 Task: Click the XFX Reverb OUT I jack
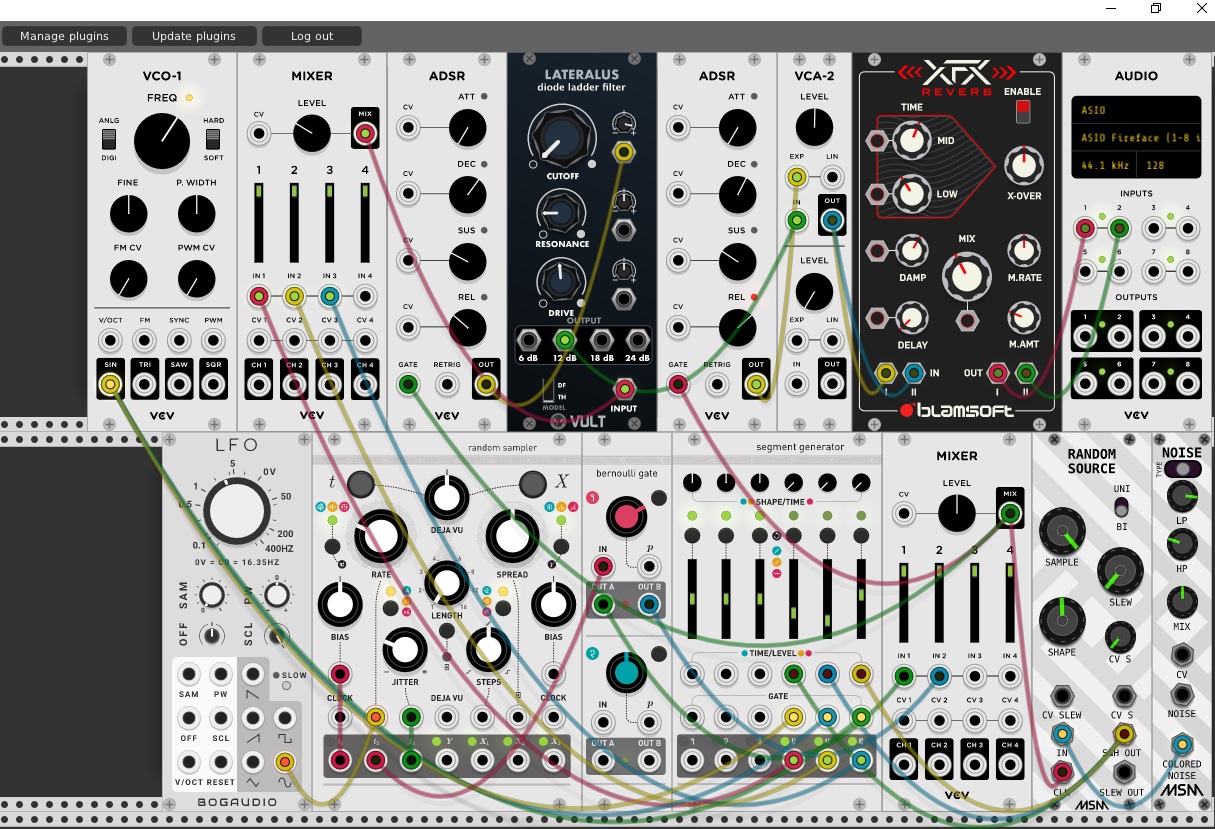click(998, 373)
